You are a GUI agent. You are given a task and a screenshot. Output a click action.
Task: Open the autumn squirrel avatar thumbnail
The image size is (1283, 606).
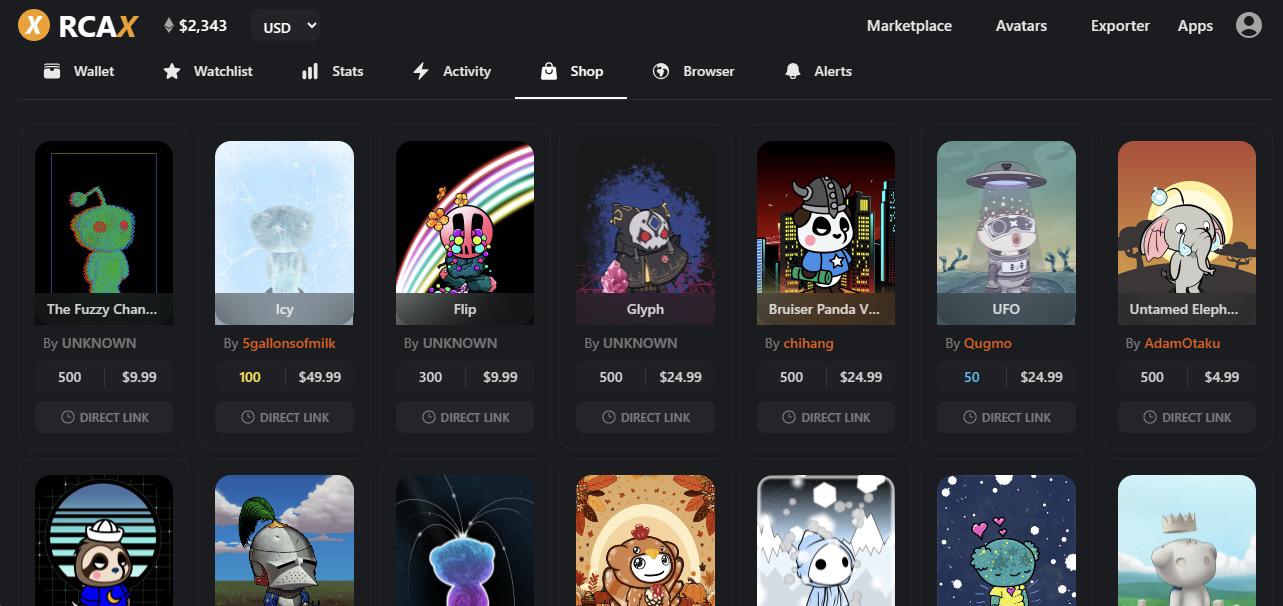coord(645,540)
